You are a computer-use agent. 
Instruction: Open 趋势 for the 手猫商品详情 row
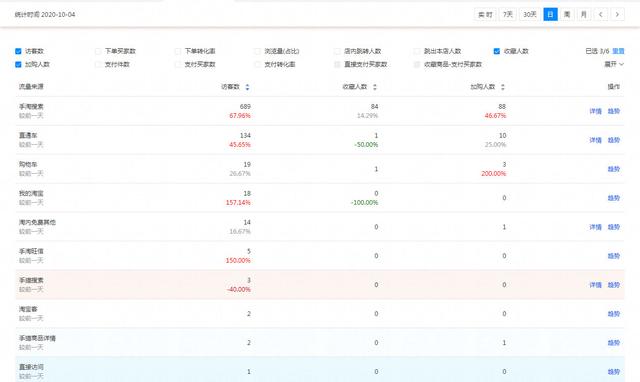tap(614, 343)
